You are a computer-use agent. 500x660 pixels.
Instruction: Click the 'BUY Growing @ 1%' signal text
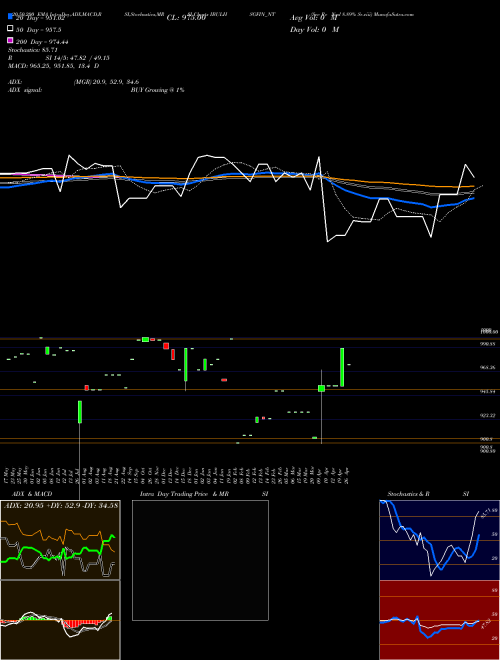[157, 90]
